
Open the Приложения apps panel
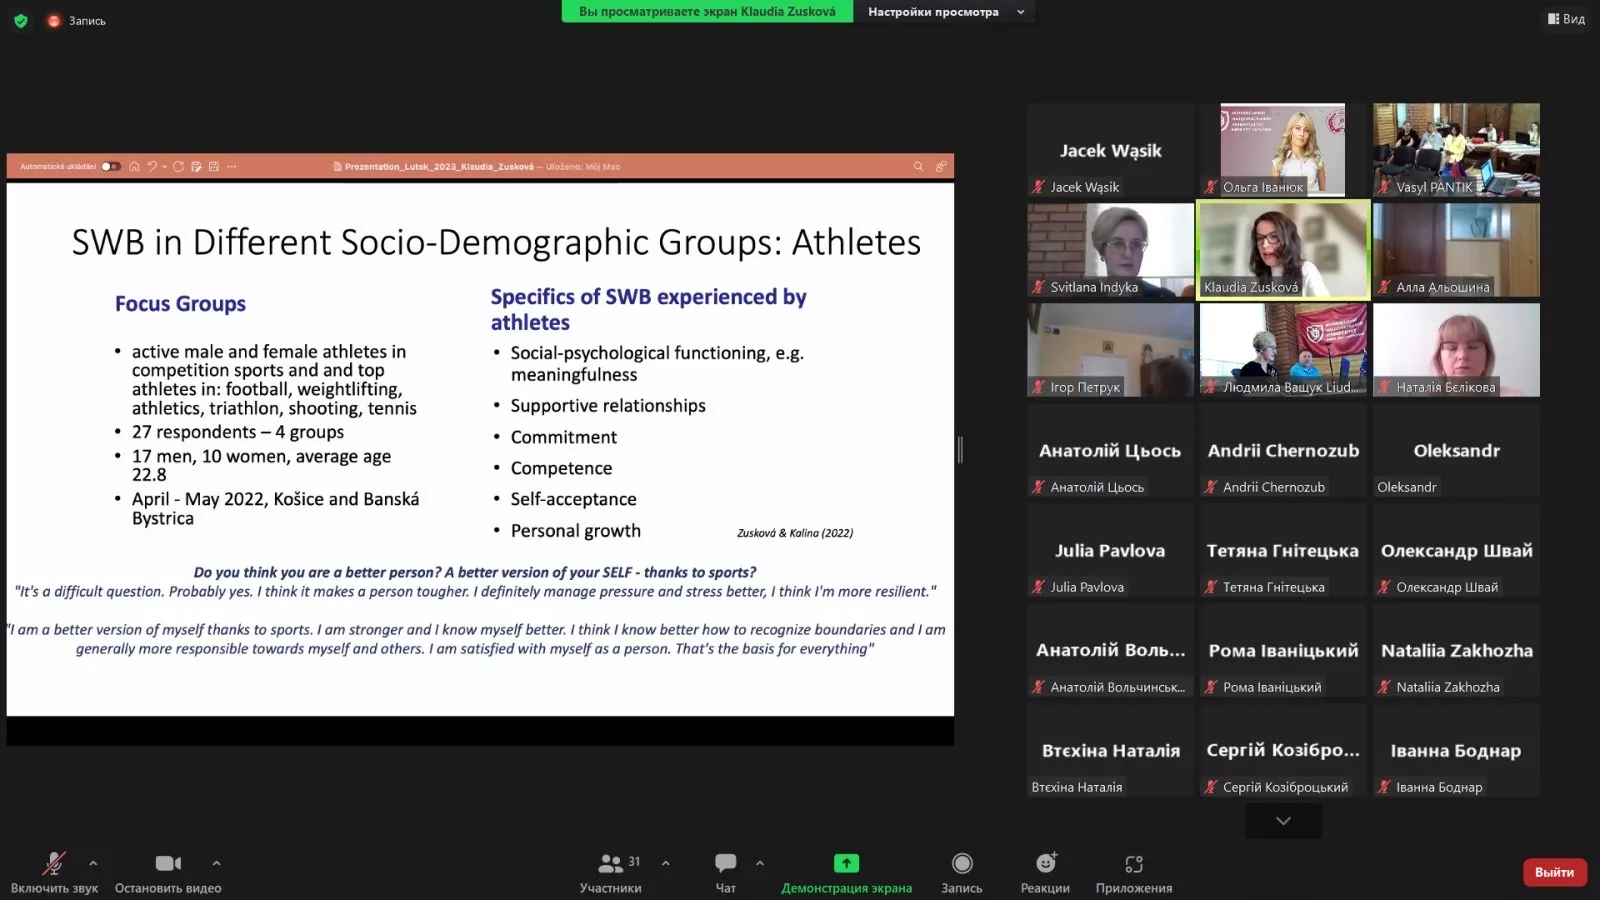1133,864
